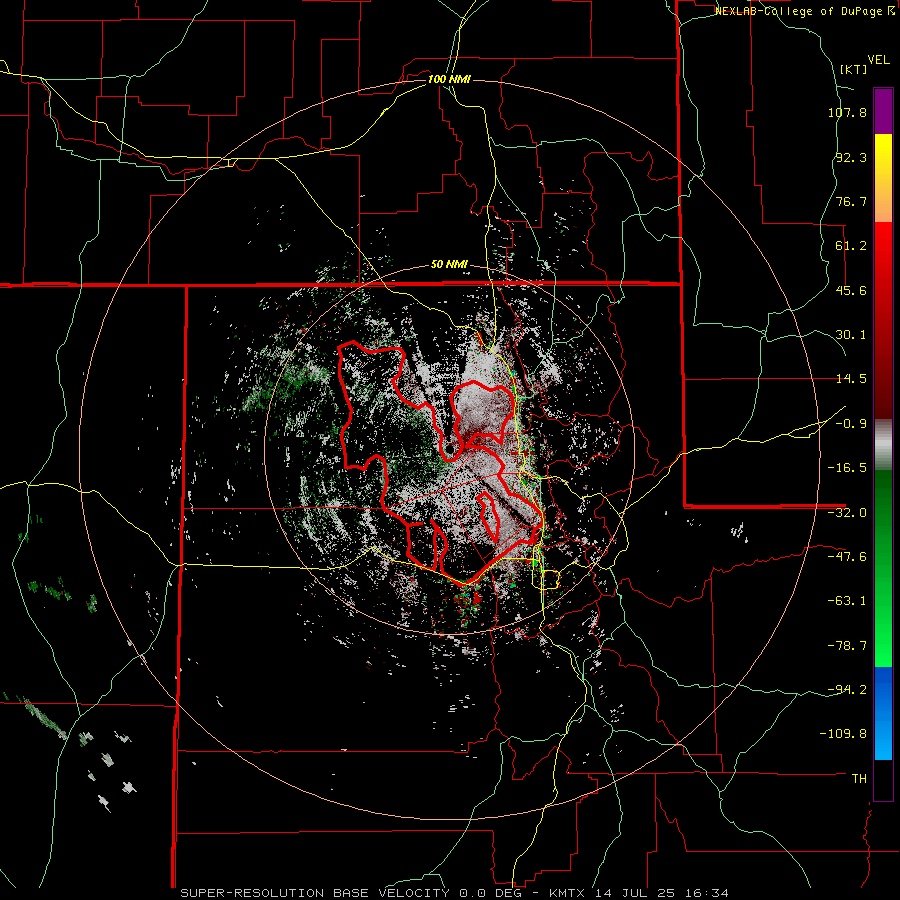Click the [KT] units label
This screenshot has height=900, width=900.
(854, 69)
